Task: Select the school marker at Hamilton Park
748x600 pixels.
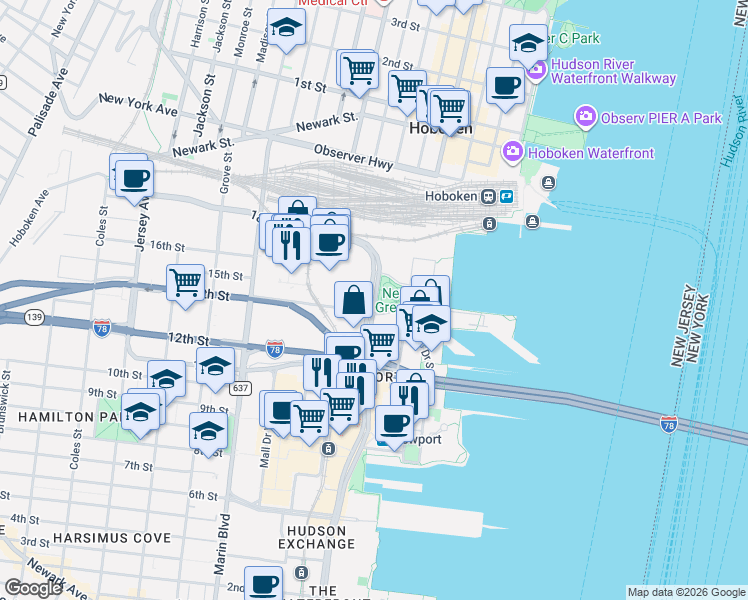Action: [x=140, y=413]
